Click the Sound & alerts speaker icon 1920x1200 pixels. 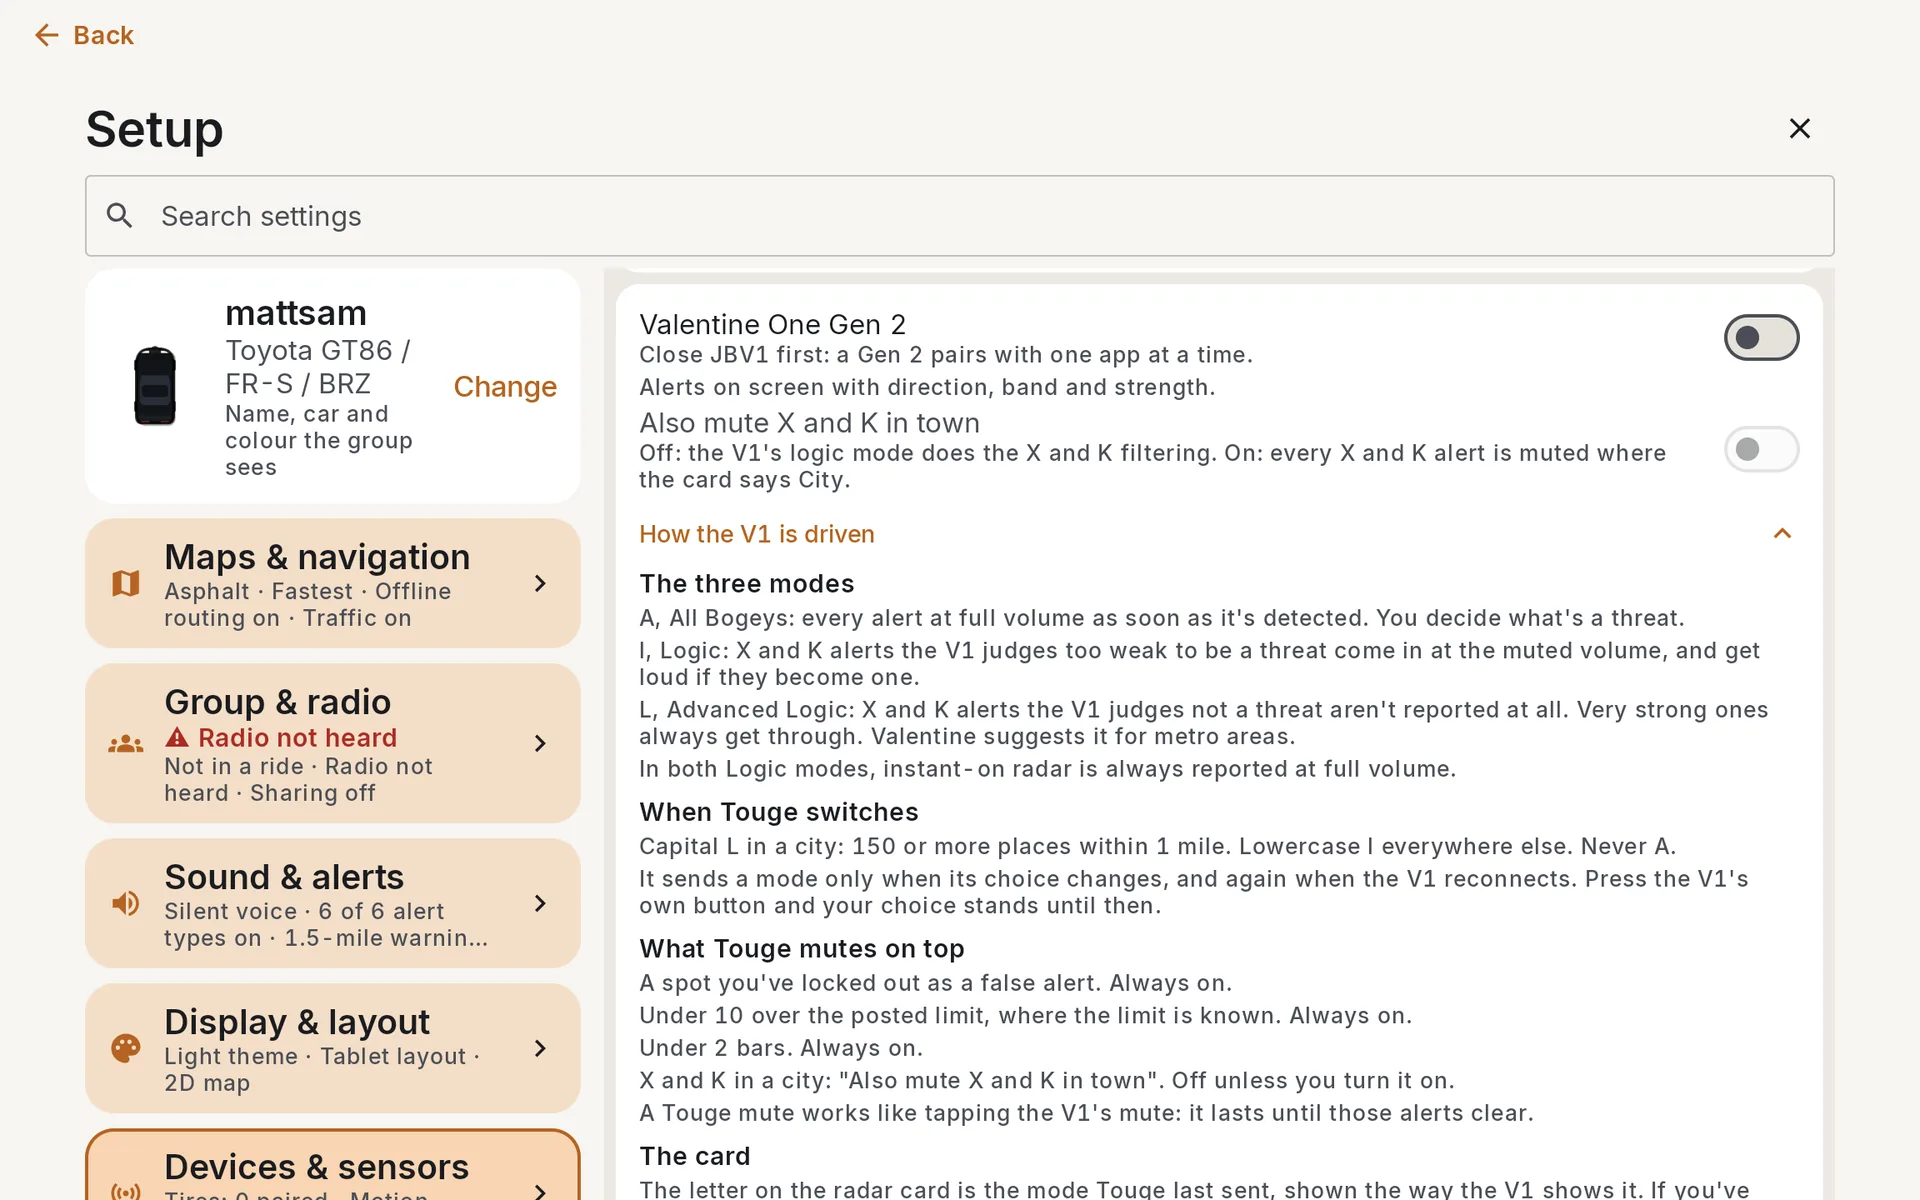coord(126,903)
